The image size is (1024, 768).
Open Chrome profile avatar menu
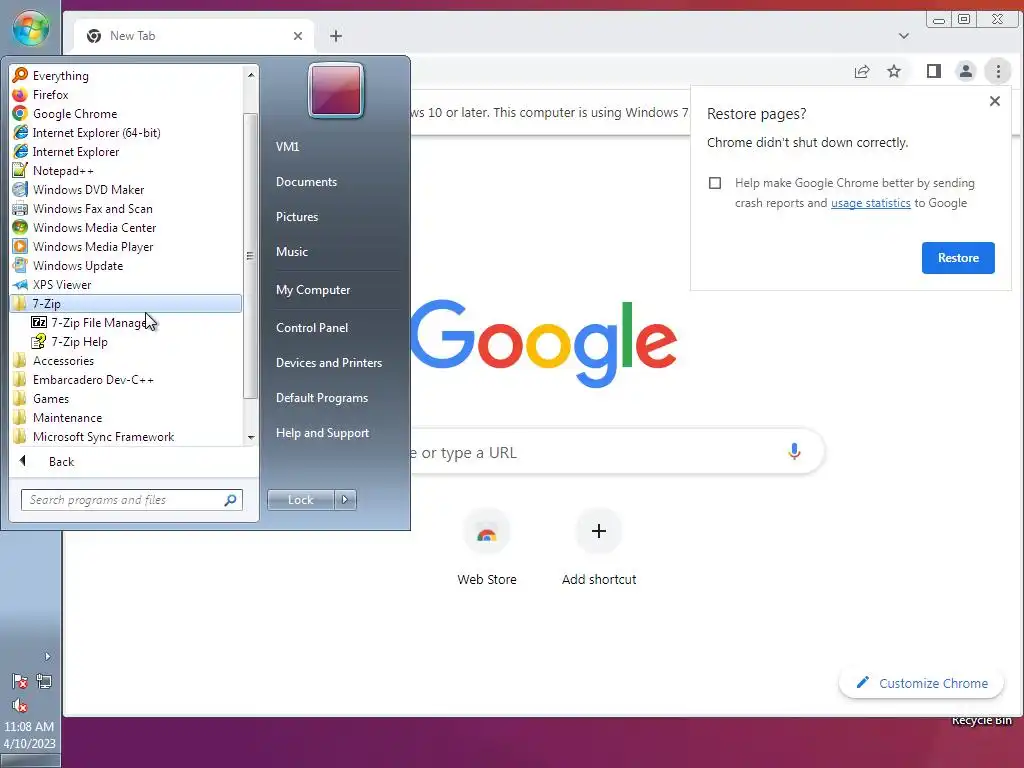click(965, 71)
